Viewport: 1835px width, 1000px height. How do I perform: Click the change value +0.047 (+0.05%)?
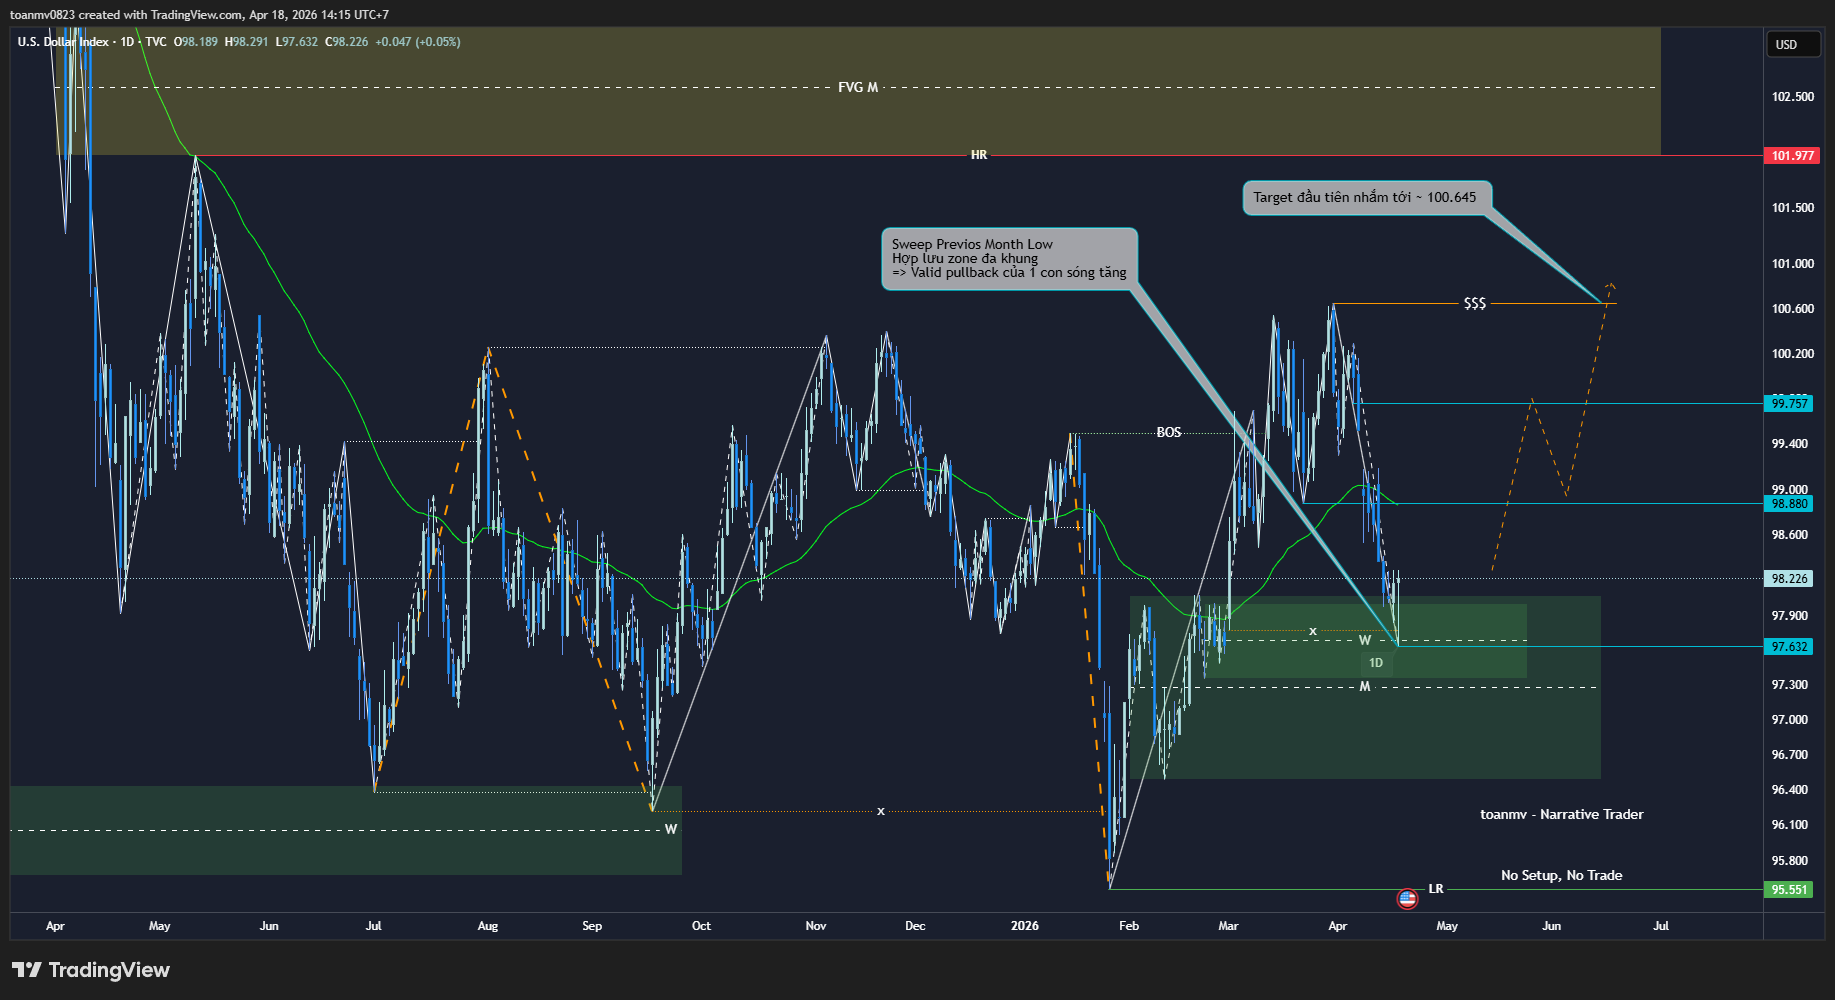418,42
